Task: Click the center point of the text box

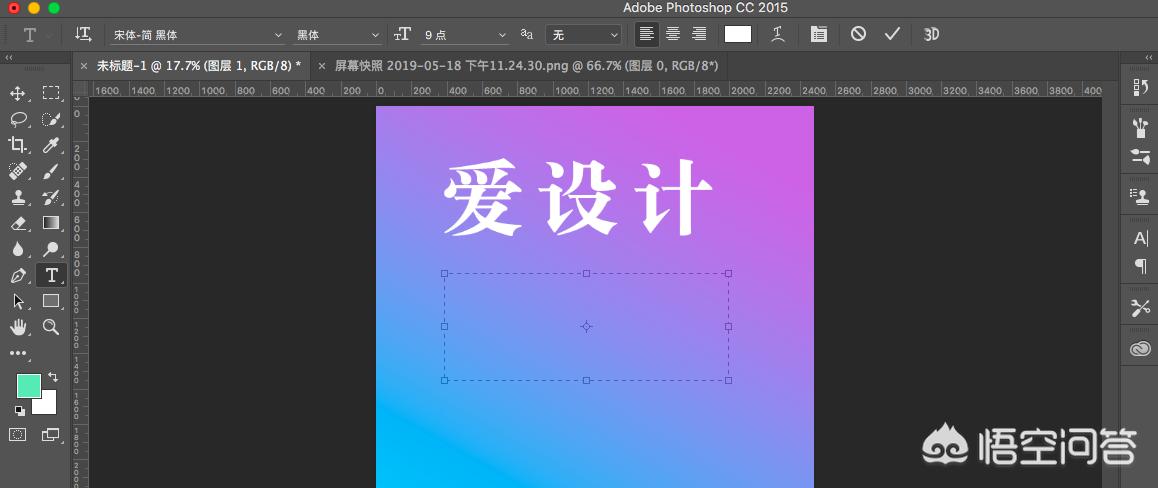Action: point(586,326)
